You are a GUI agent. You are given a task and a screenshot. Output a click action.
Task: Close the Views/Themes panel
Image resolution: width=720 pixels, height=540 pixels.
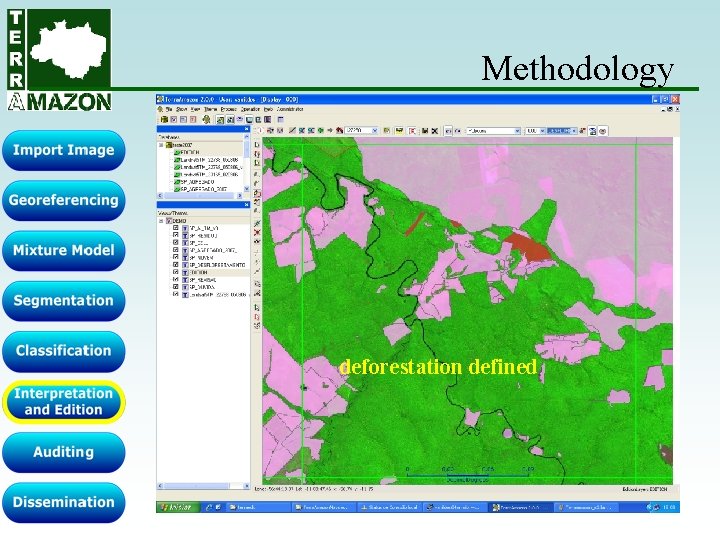246,205
